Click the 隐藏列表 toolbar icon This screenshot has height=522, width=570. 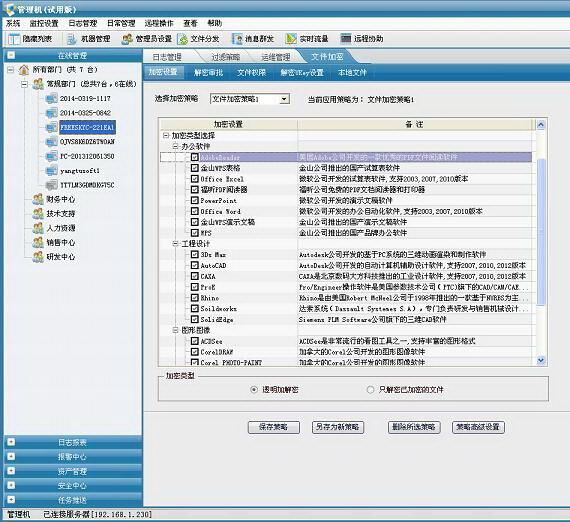pyautogui.click(x=14, y=39)
